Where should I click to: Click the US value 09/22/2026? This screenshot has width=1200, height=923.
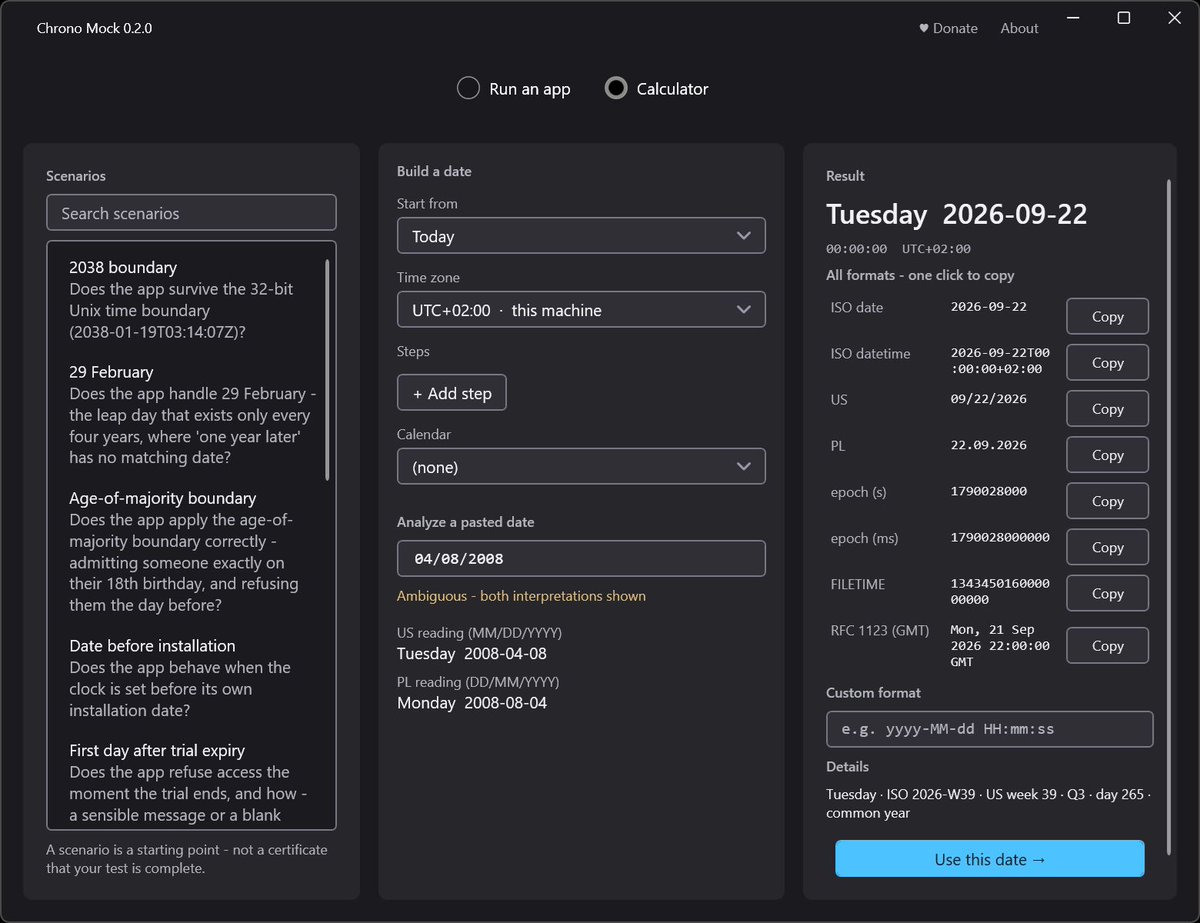coord(988,399)
